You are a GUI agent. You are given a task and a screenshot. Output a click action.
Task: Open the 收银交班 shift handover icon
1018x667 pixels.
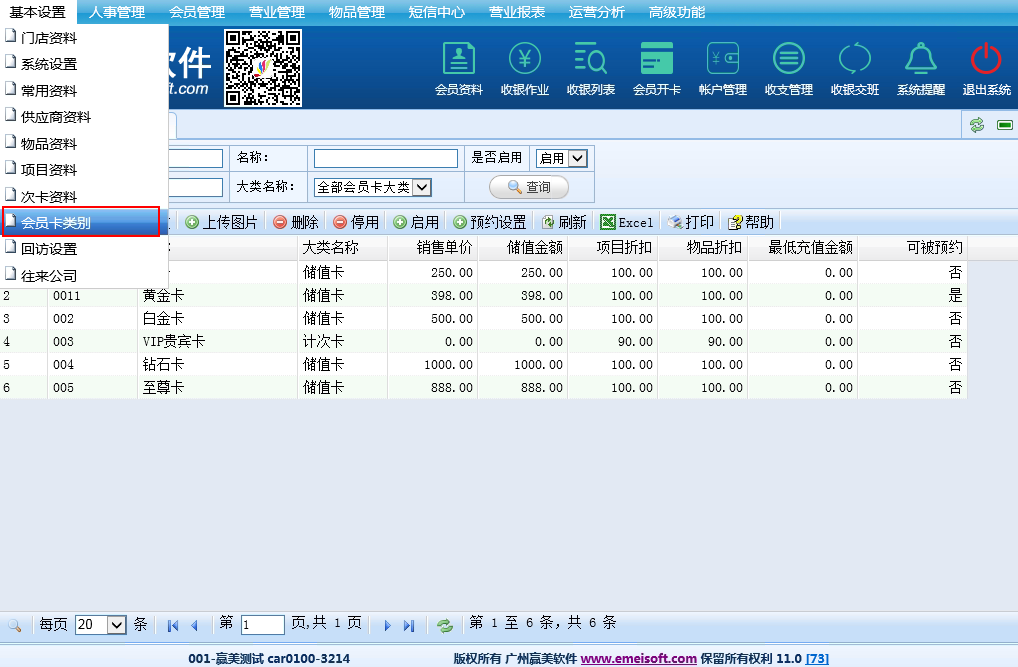pyautogui.click(x=854, y=68)
